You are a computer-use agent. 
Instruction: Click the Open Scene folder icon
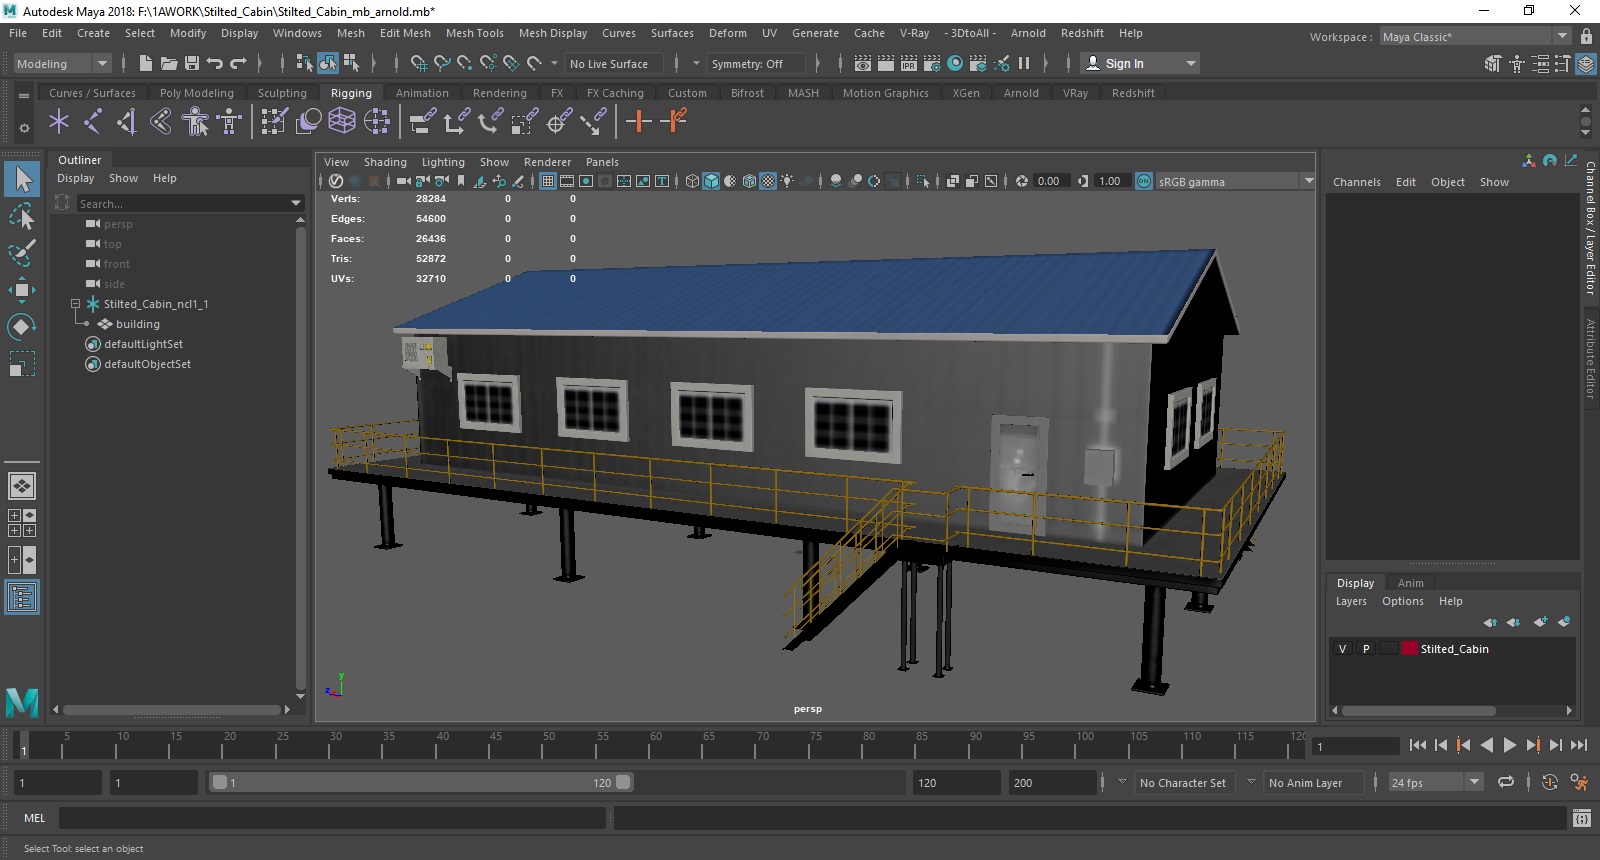point(168,63)
